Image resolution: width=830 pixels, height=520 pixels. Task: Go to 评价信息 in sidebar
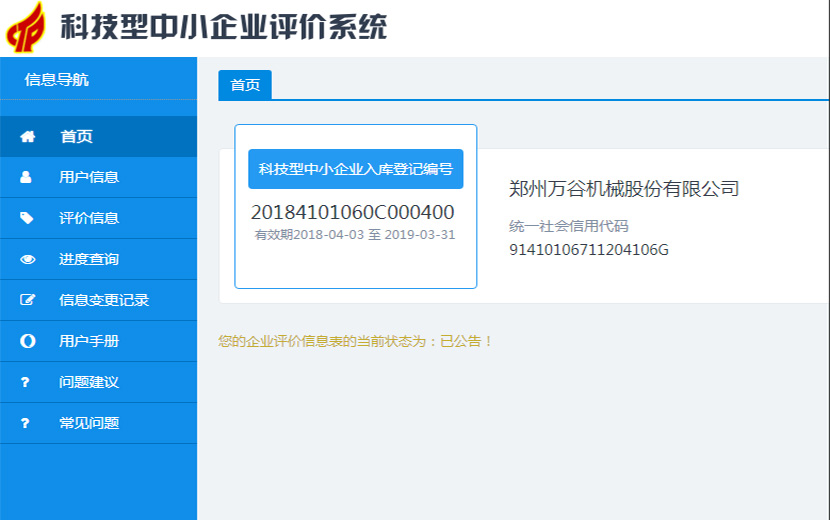(89, 218)
